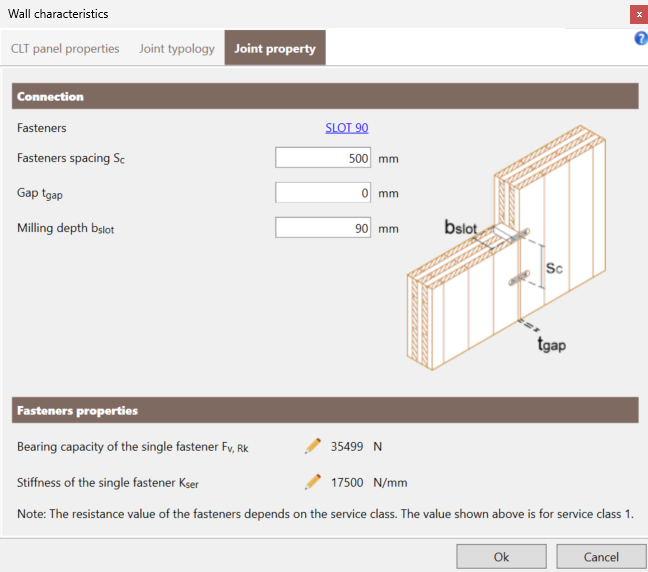Click the Milling depth bslot label
The height and width of the screenshot is (572, 648).
pos(65,228)
